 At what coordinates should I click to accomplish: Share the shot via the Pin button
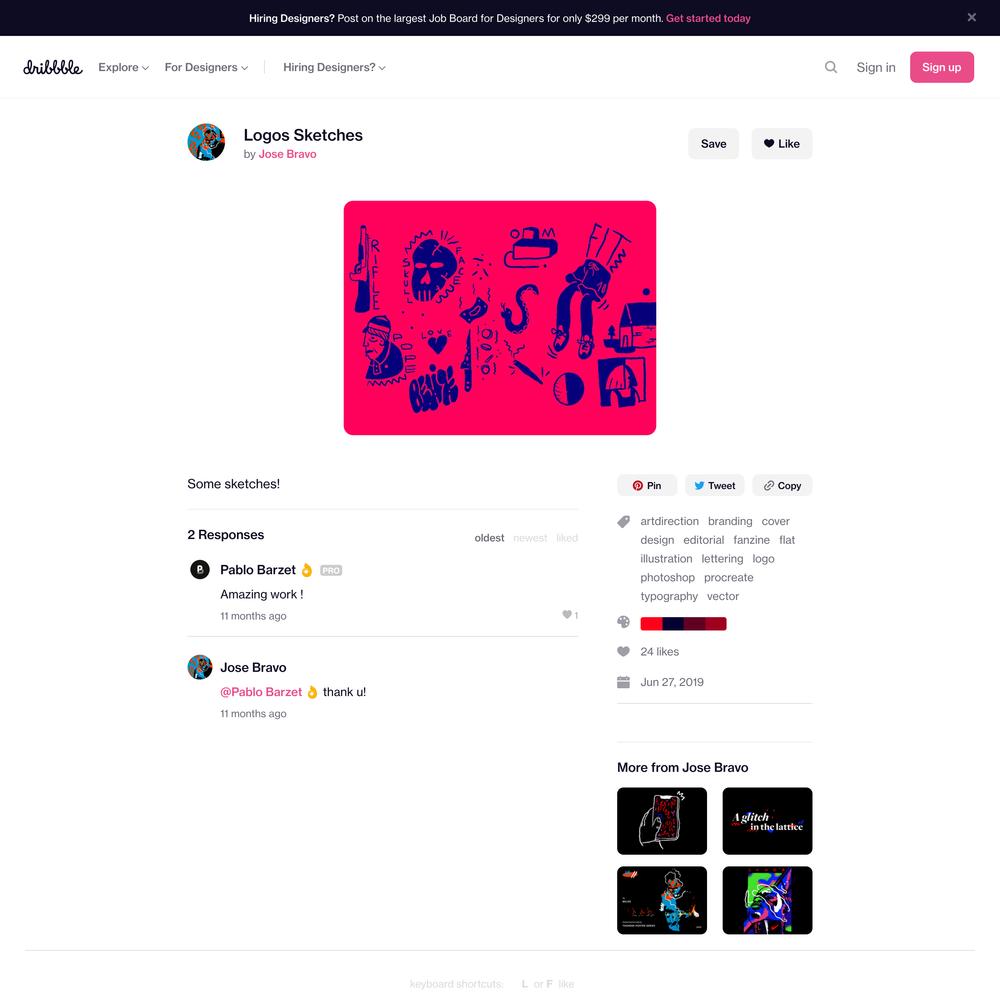(x=647, y=485)
